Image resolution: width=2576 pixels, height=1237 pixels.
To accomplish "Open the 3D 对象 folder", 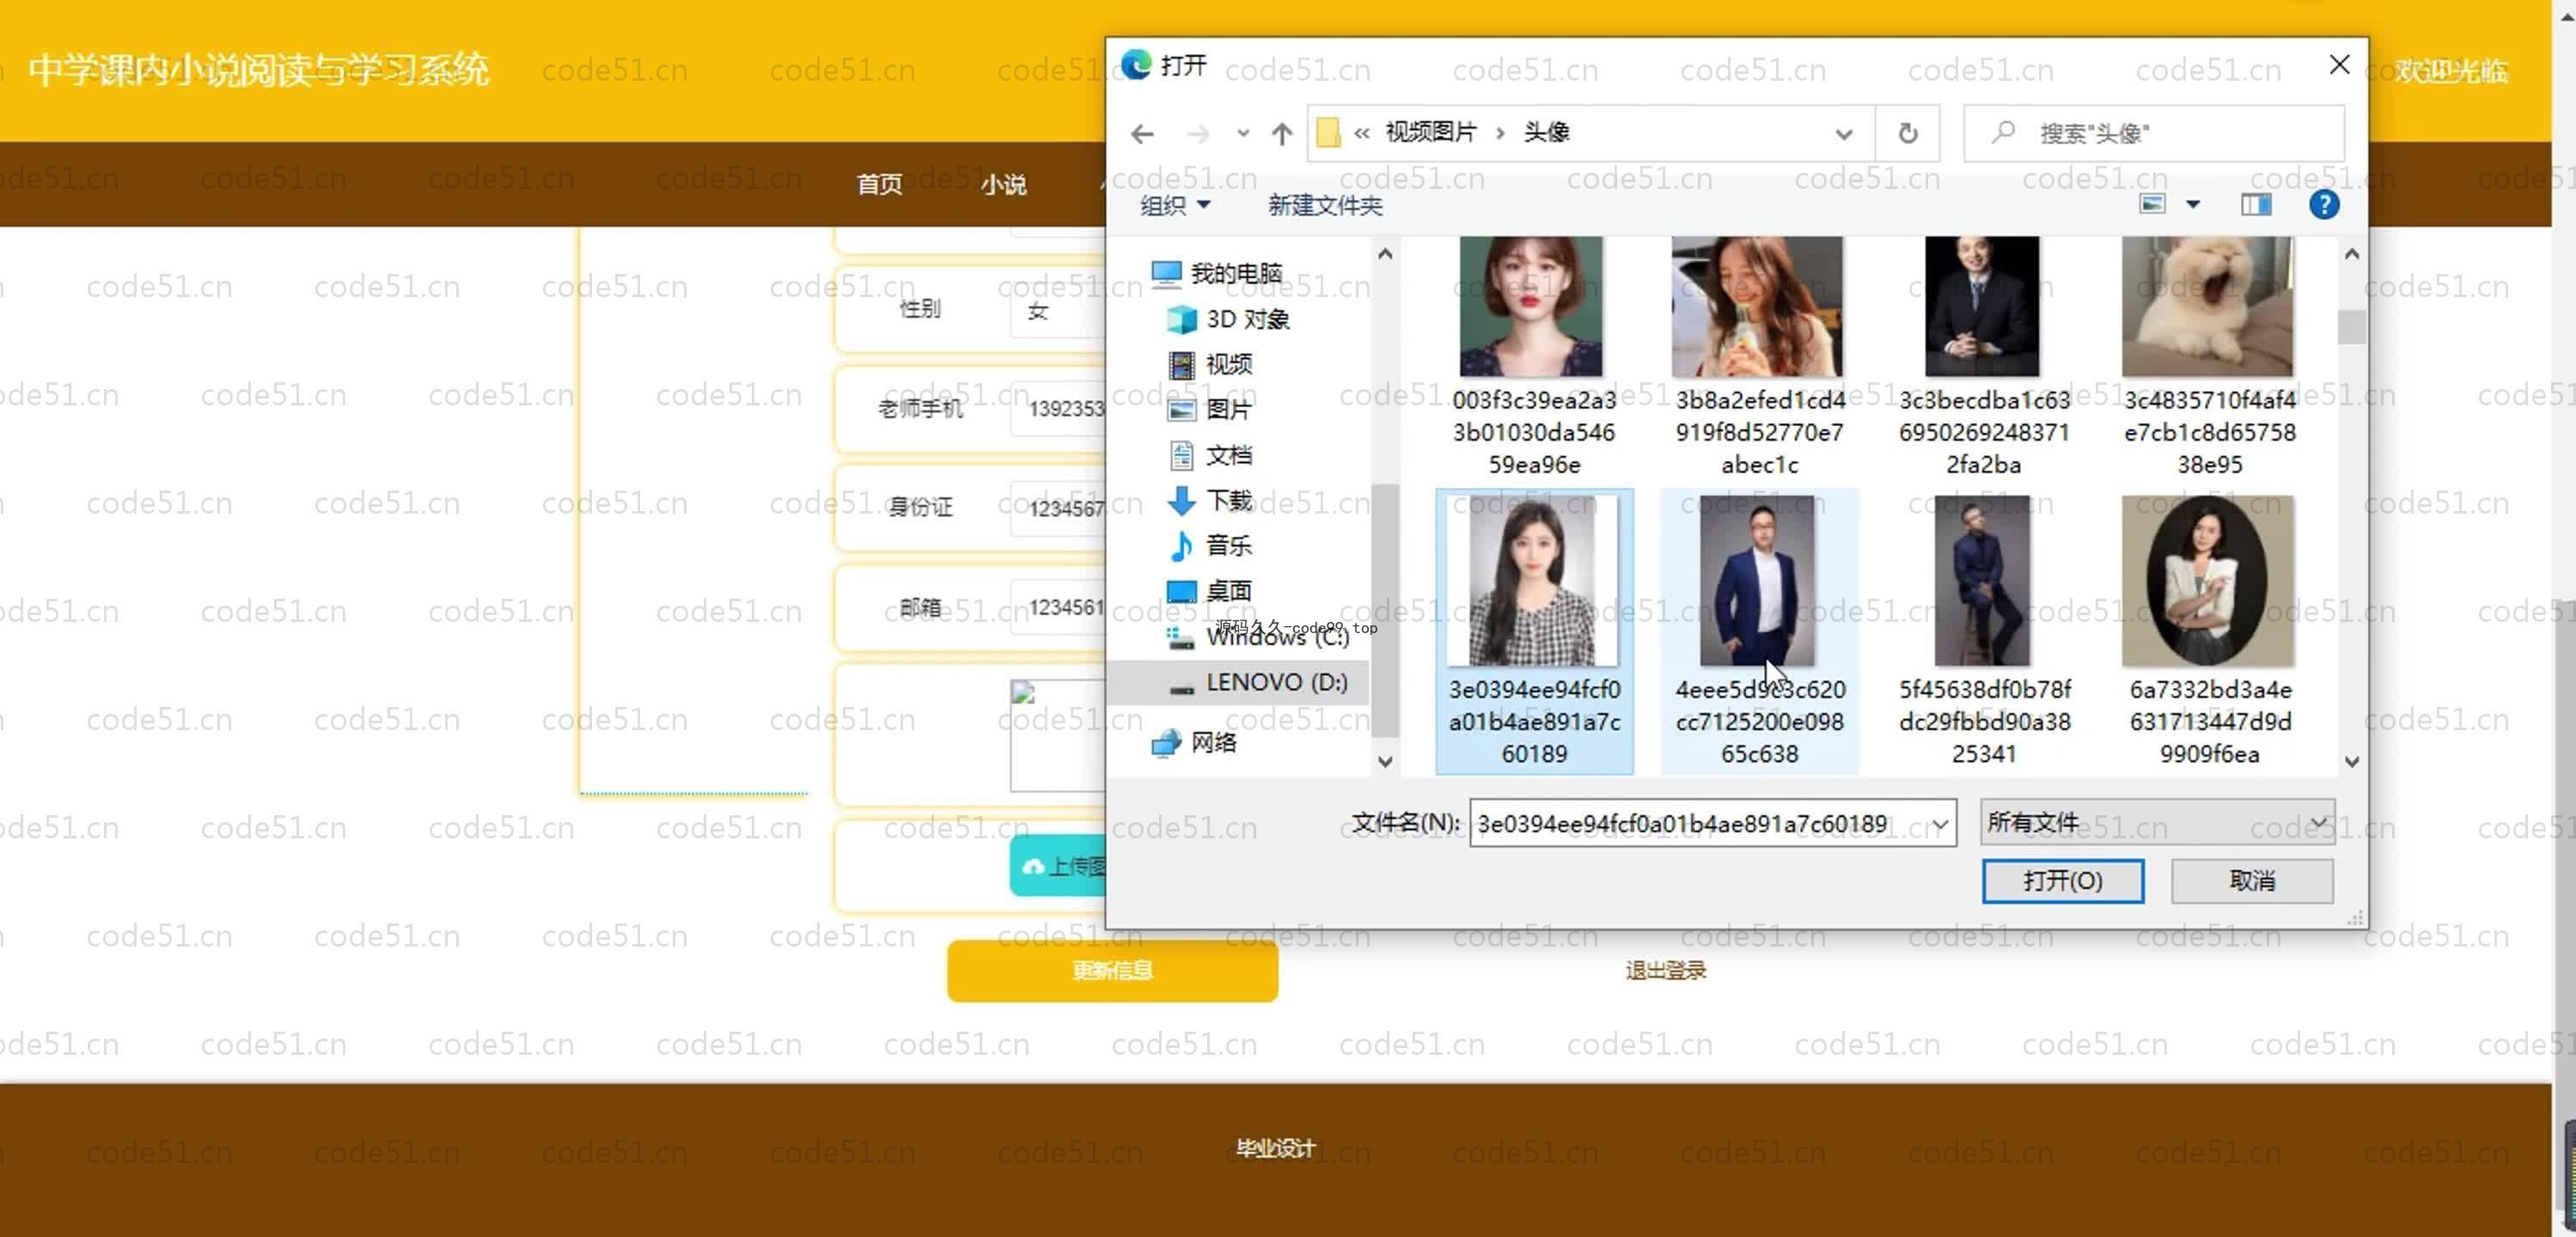I will pos(1246,319).
